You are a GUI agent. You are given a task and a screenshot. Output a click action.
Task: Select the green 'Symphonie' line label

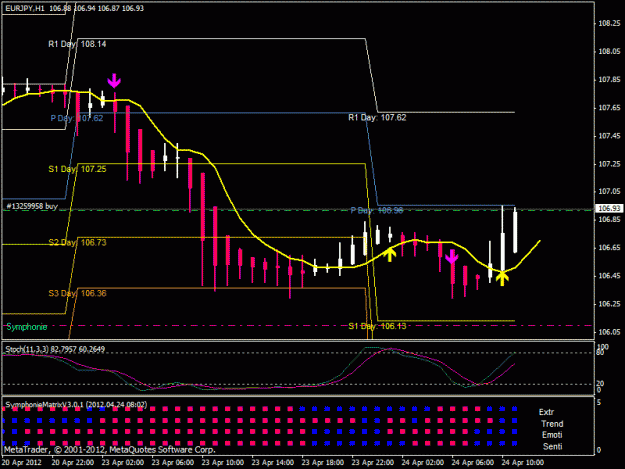pos(27,327)
